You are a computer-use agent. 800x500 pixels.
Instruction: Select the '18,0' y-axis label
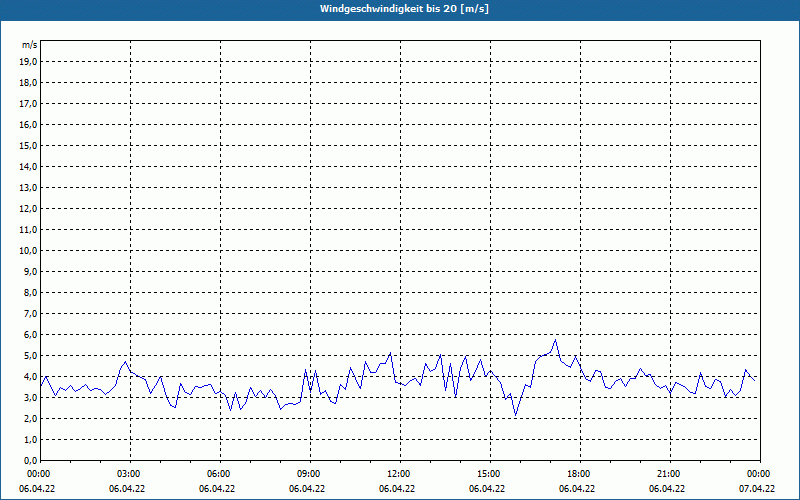coord(28,83)
